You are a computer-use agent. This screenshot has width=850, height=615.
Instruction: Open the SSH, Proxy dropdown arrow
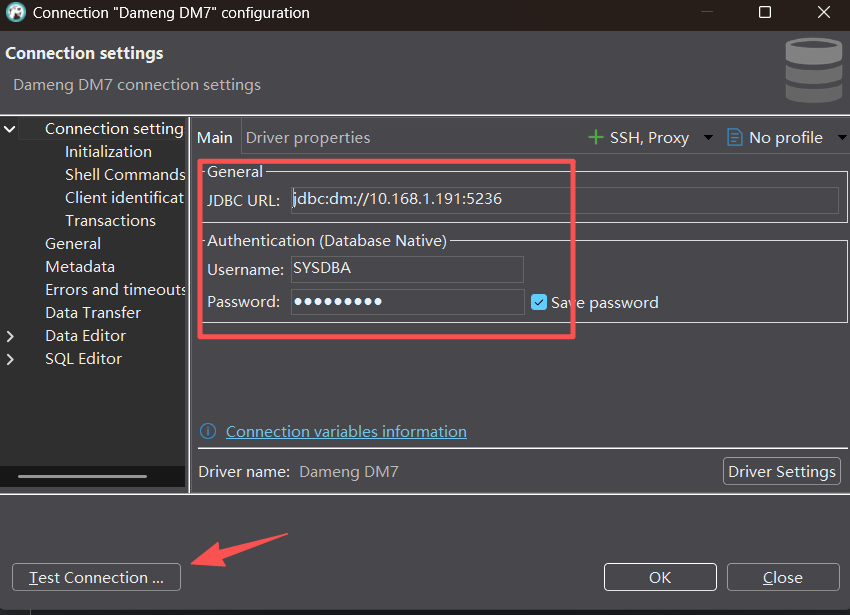708,138
